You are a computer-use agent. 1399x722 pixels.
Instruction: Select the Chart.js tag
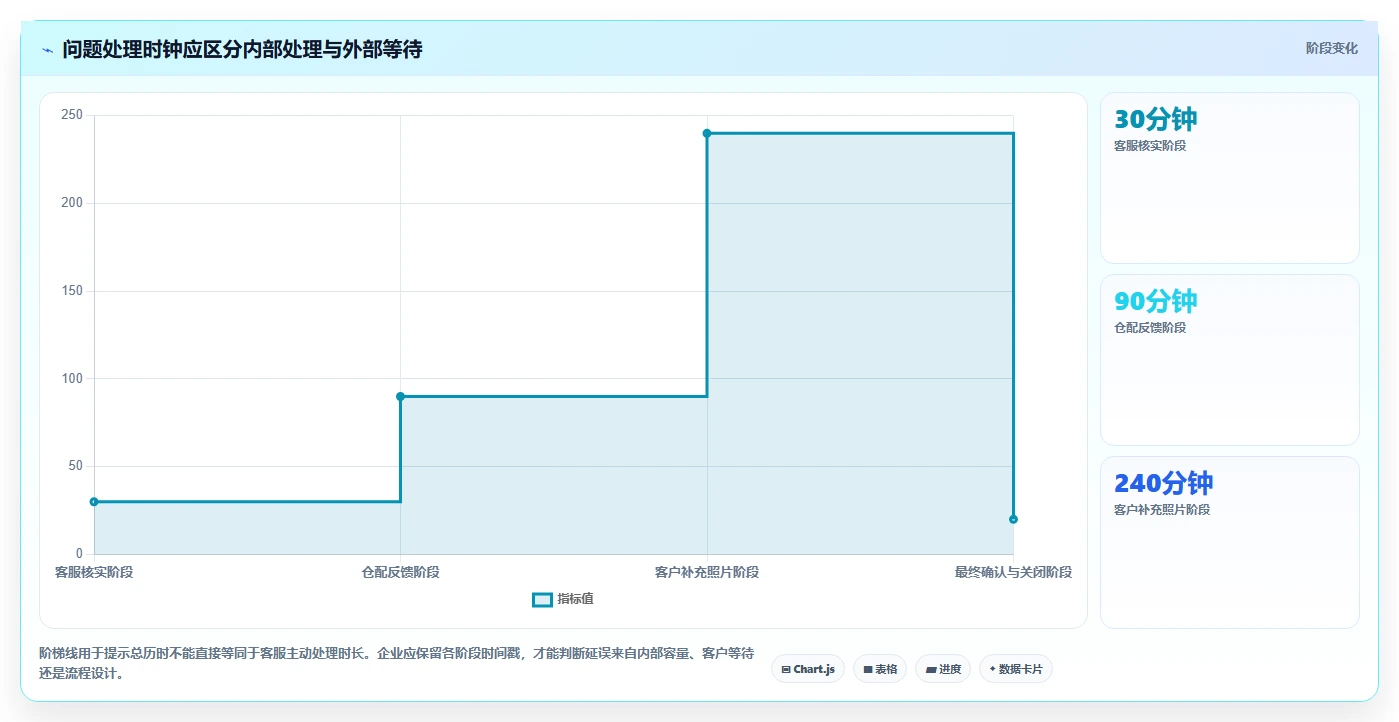click(808, 669)
